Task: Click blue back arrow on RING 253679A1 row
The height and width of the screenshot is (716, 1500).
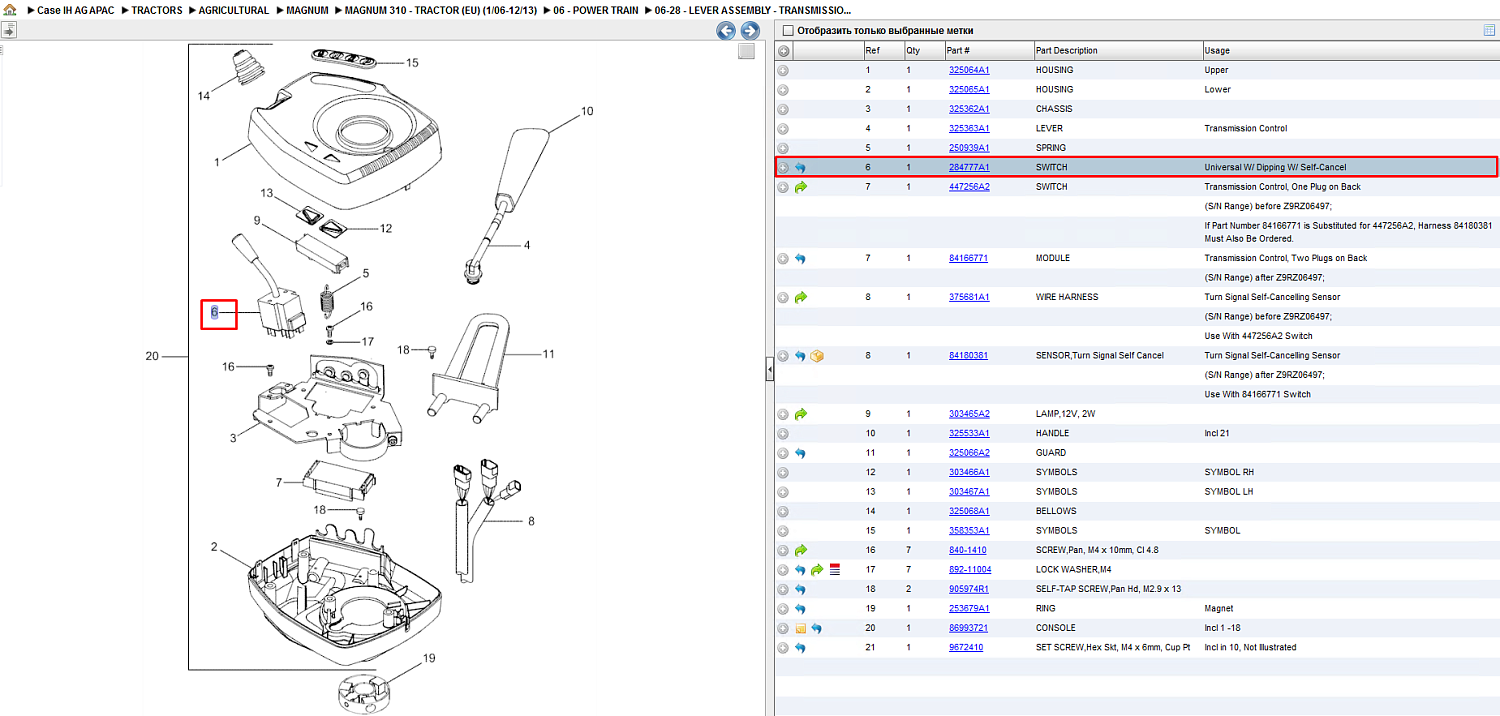Action: pyautogui.click(x=800, y=609)
